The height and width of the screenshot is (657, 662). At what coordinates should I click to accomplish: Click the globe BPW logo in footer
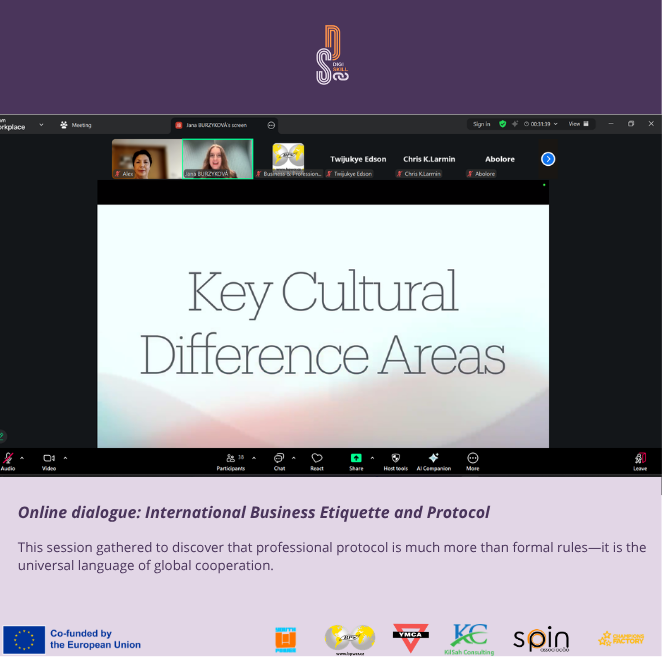click(x=350, y=639)
